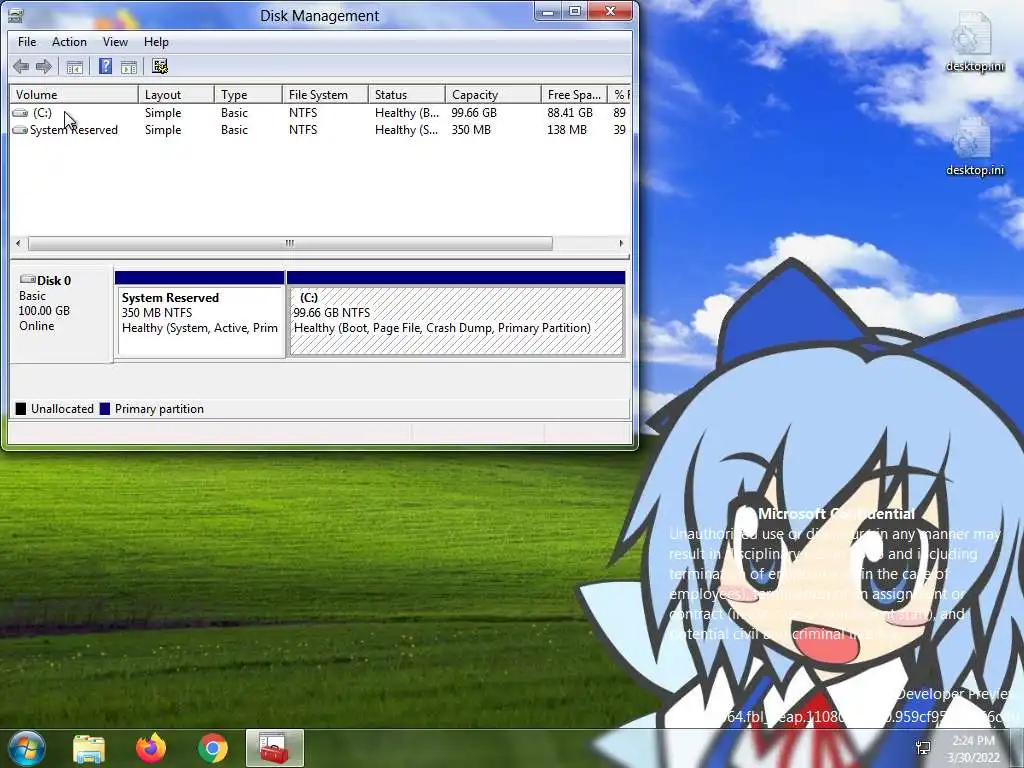Sort by the Volume column header
This screenshot has width=1024, height=768.
(x=74, y=95)
